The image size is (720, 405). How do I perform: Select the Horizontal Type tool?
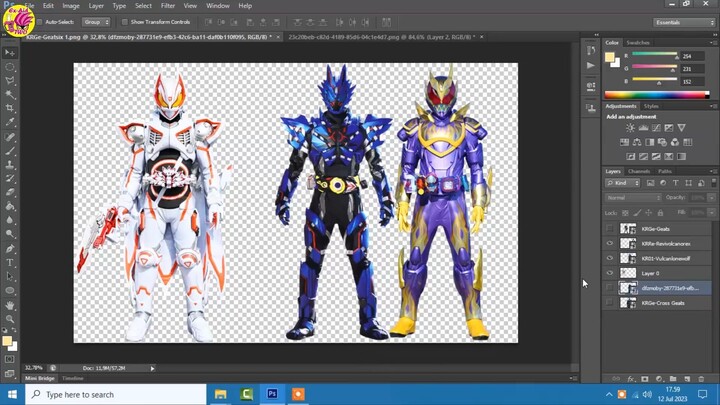tap(10, 263)
